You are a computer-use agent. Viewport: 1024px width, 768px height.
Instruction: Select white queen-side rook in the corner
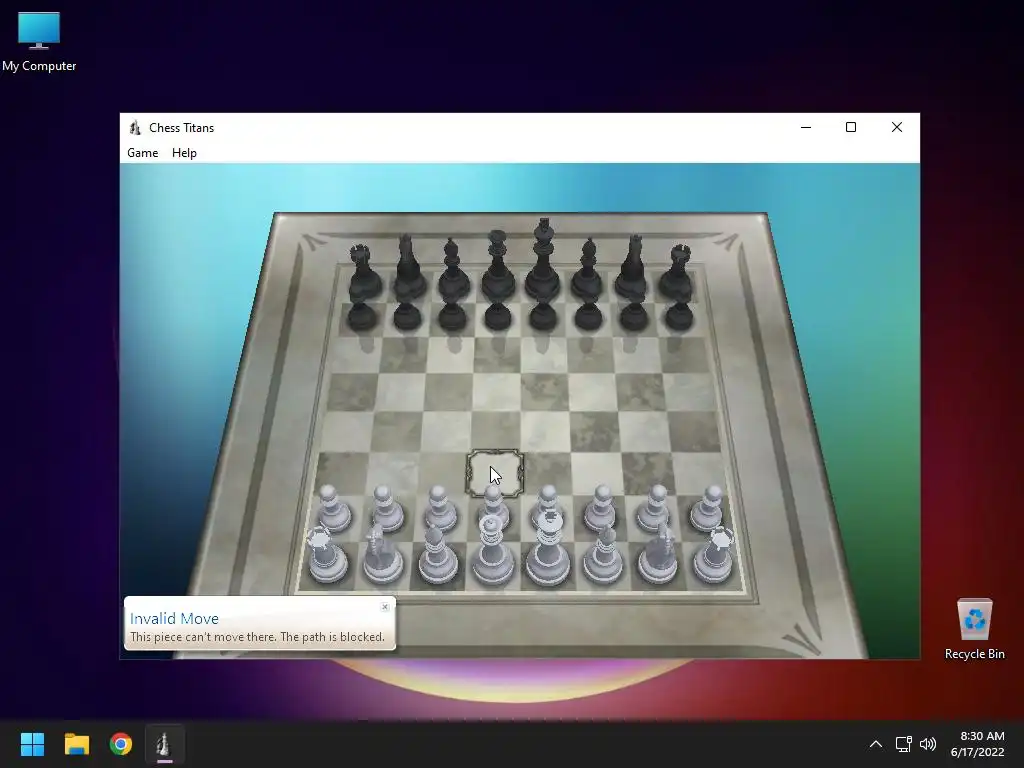pos(327,555)
